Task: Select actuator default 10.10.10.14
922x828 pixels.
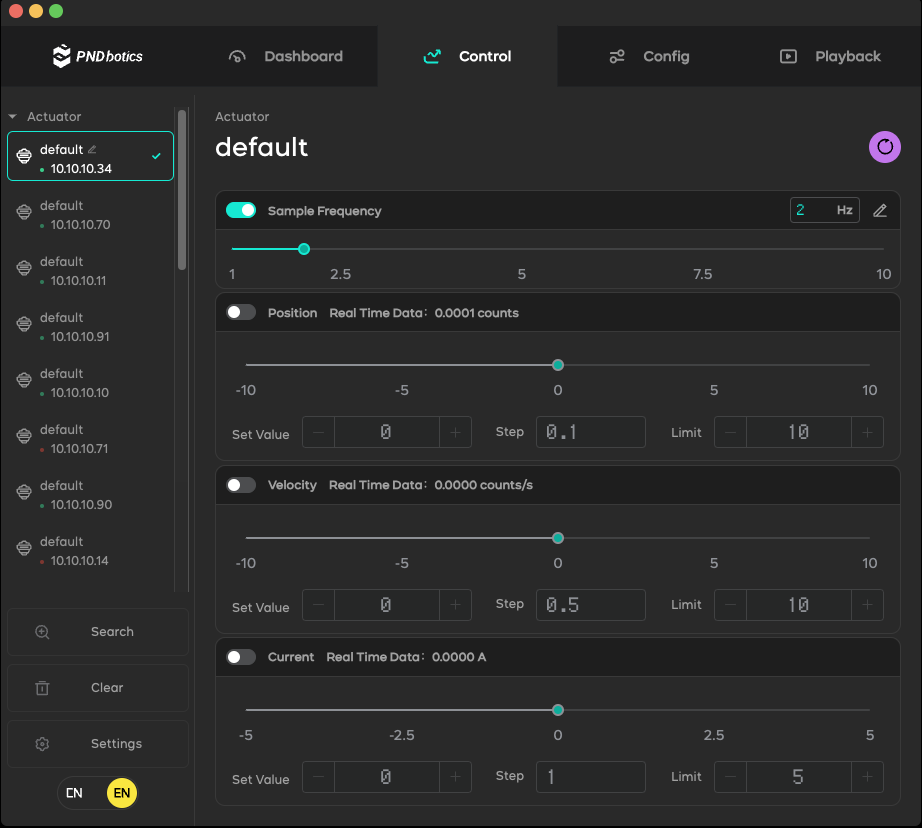Action: [91, 548]
